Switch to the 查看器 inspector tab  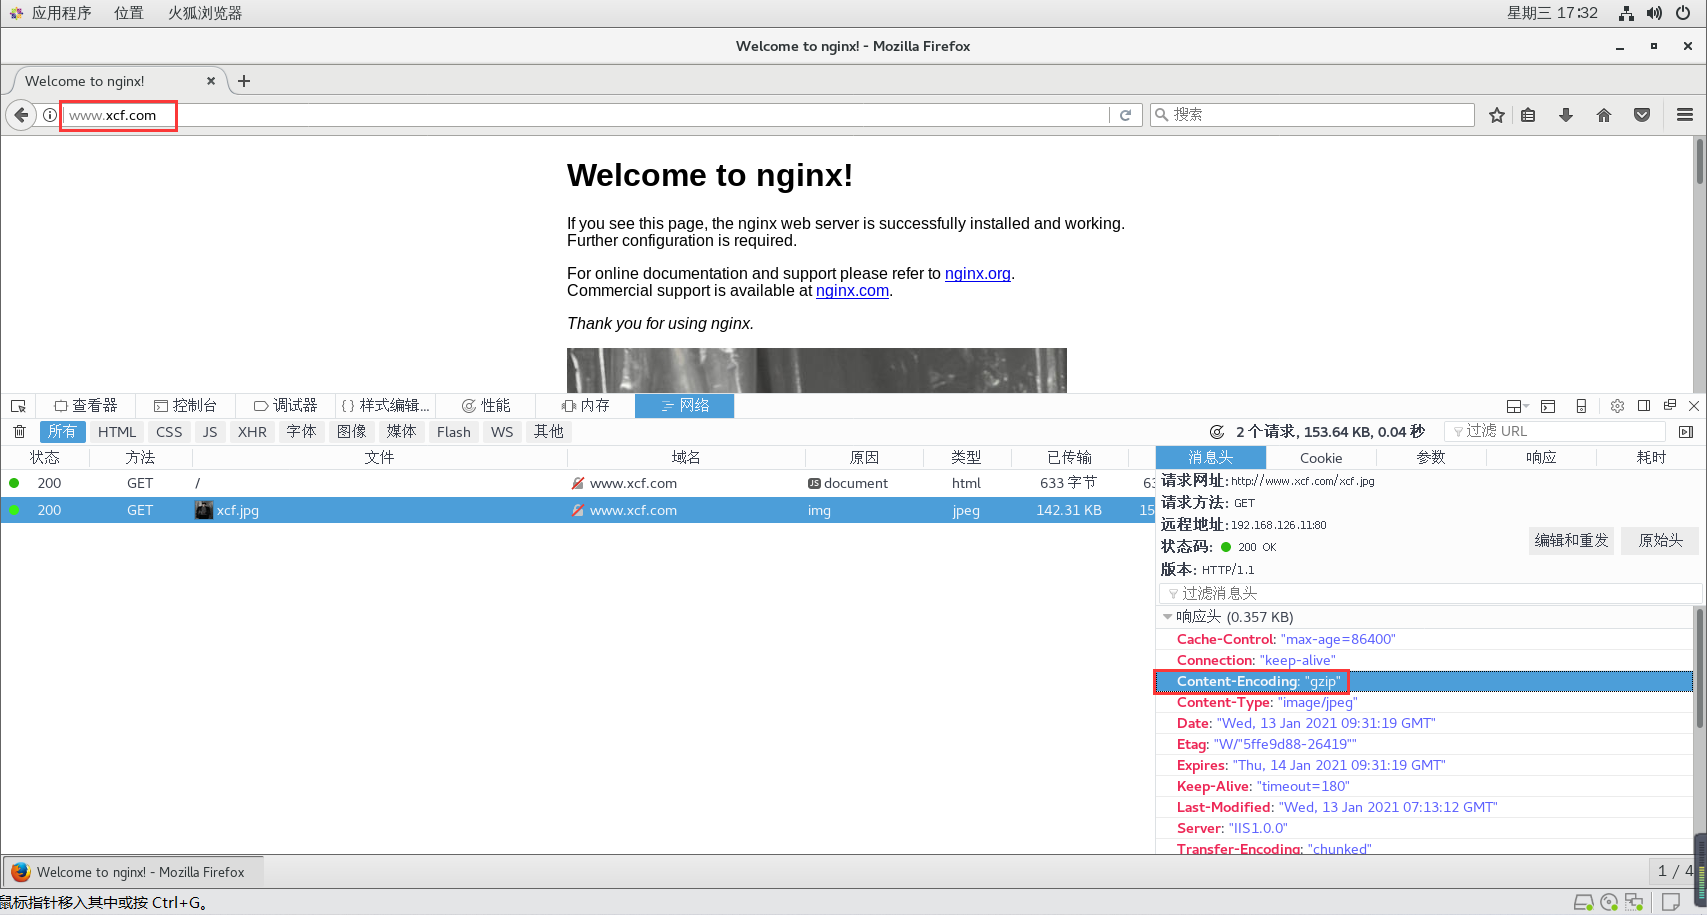85,406
